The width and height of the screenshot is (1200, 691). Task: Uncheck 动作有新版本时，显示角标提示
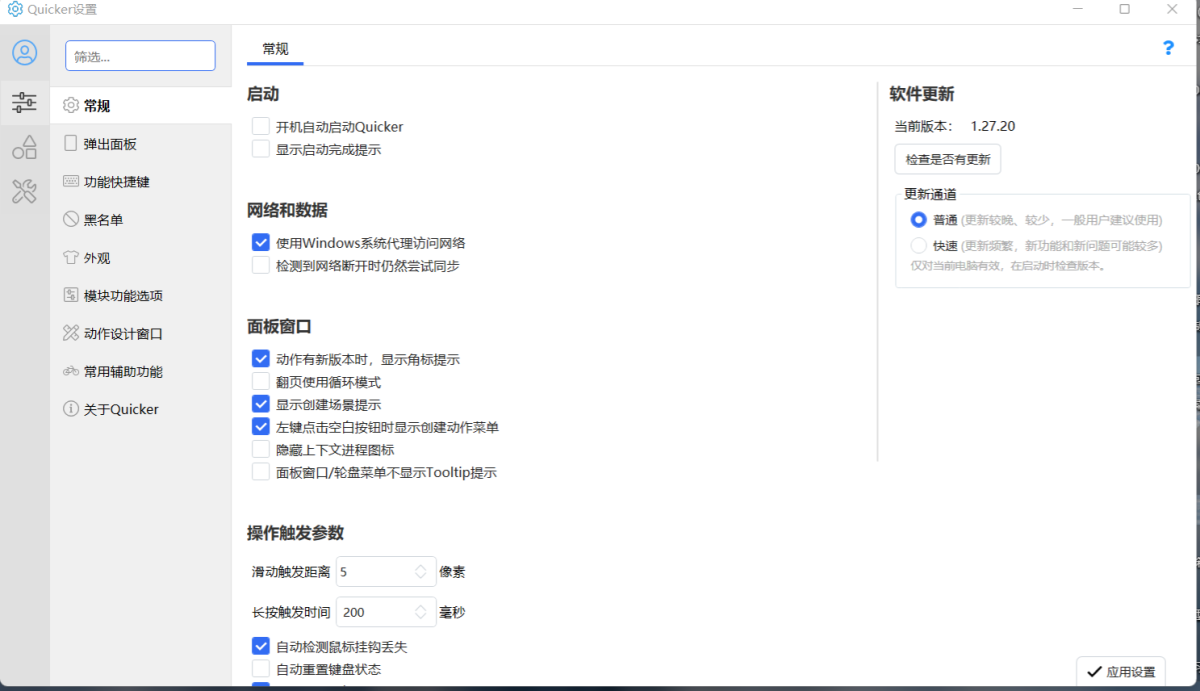[x=261, y=359]
